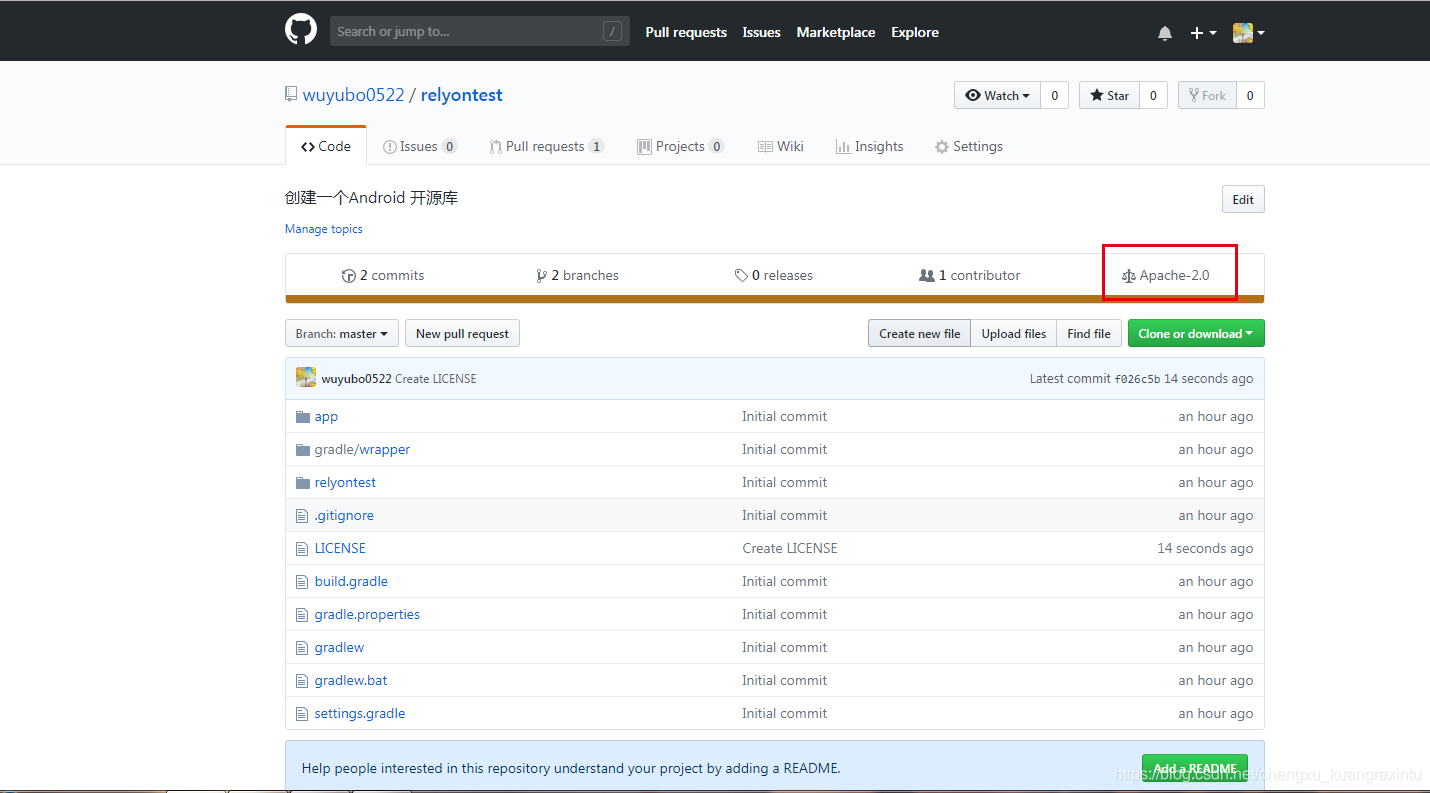Click the gradle/wrapper folder icon
Viewport: 1430px width, 793px height.
[x=303, y=449]
